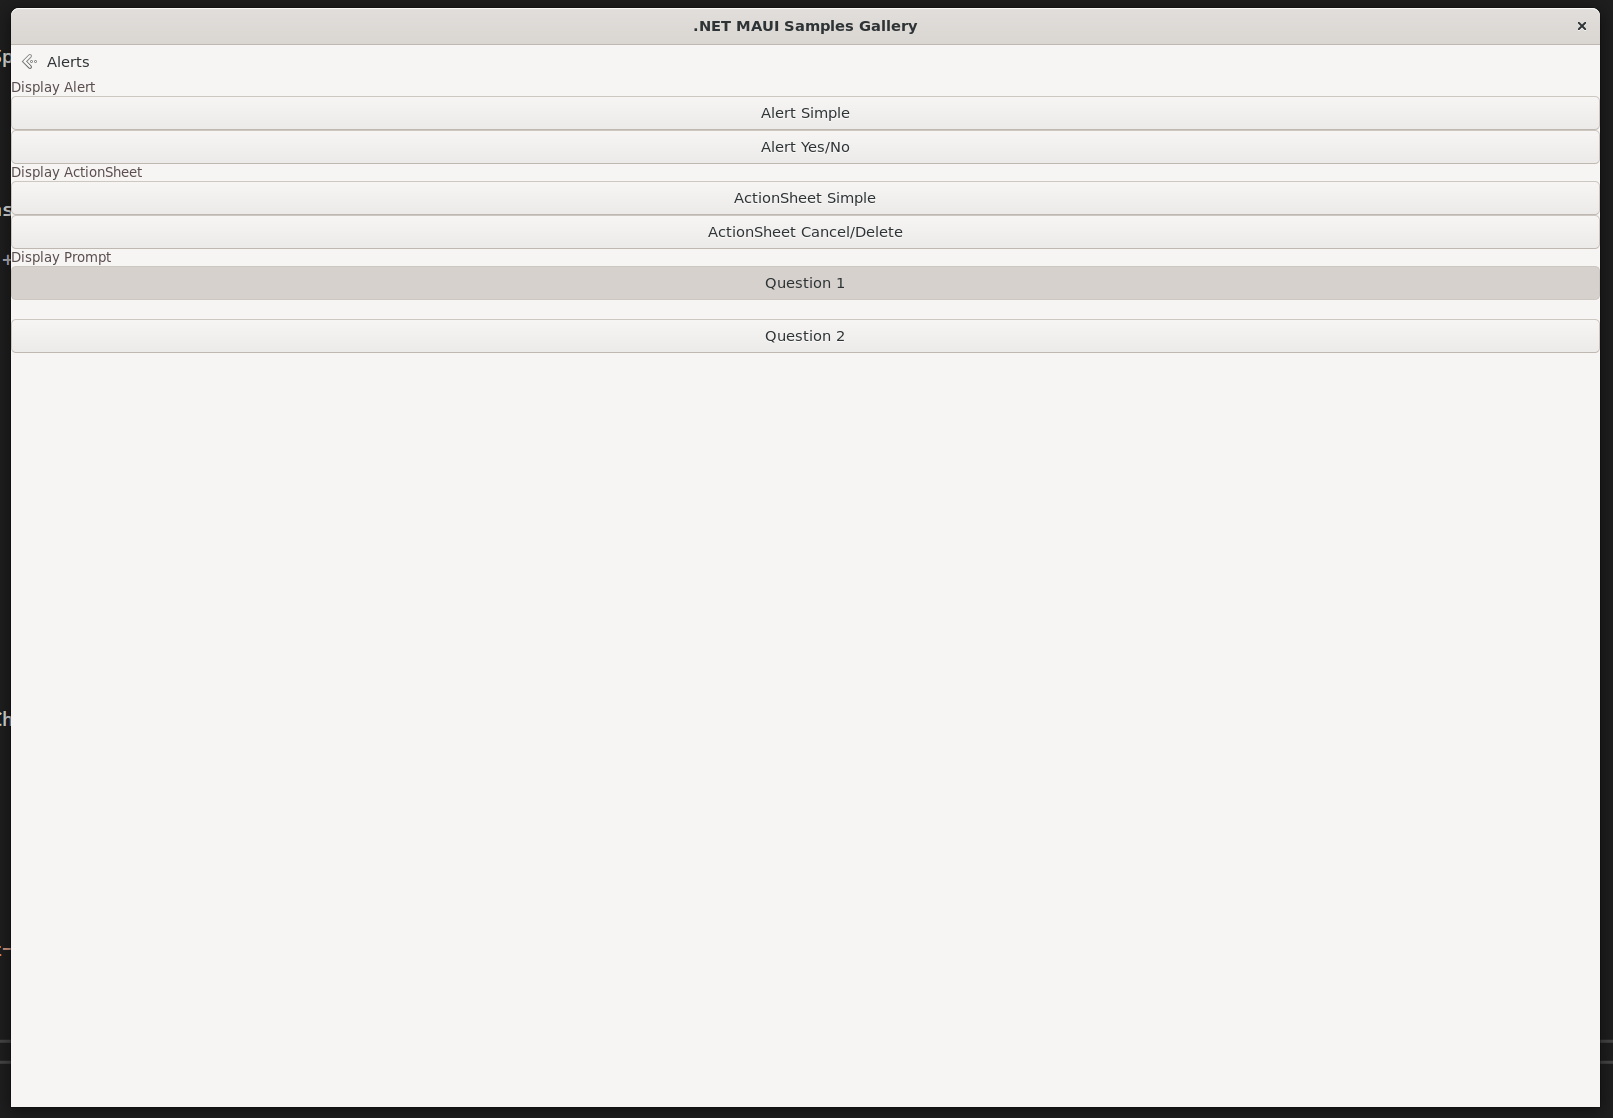Click the plus sign left of Display Prompt
The width and height of the screenshot is (1613, 1118).
(x=5, y=260)
